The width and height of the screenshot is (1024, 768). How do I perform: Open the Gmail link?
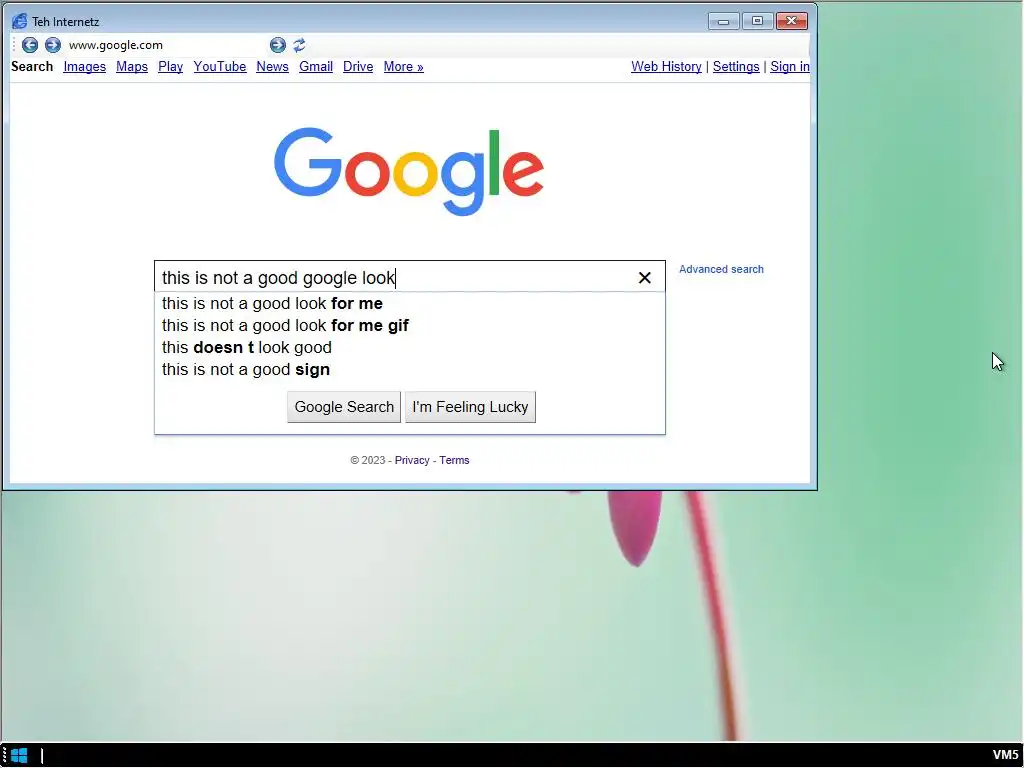pos(316,67)
